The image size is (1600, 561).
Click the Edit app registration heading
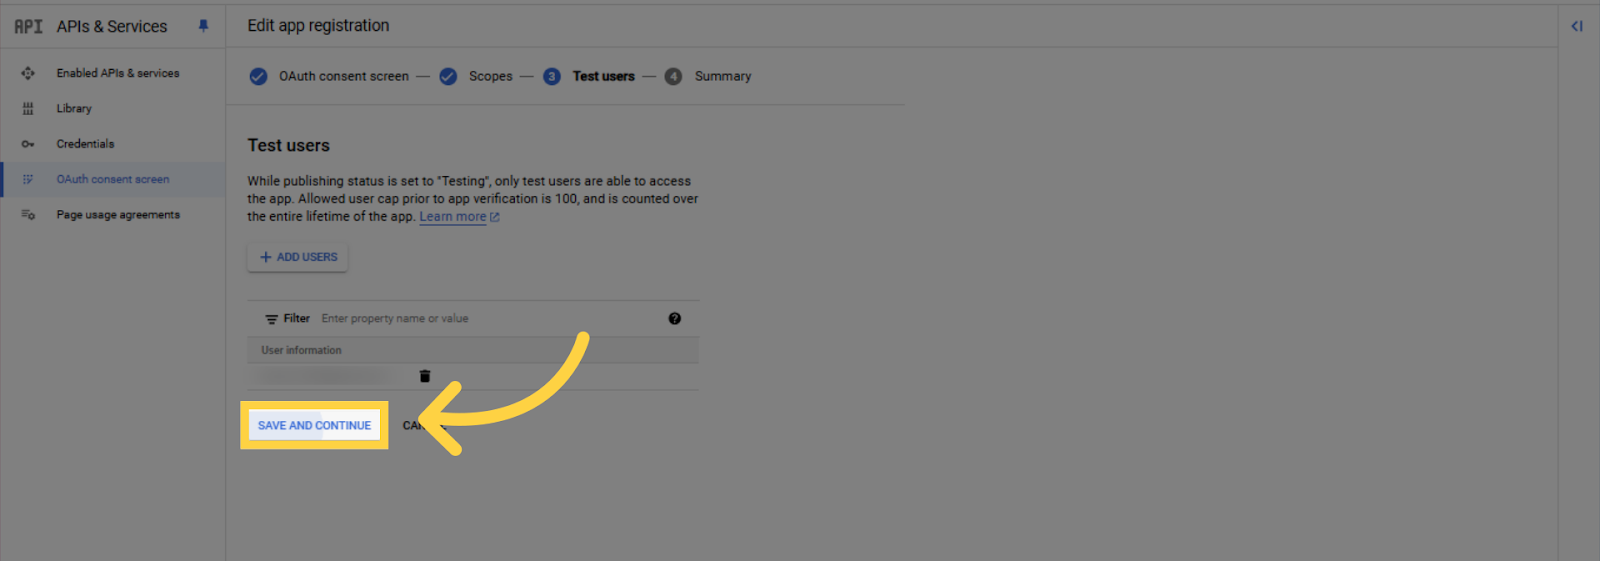click(x=319, y=26)
